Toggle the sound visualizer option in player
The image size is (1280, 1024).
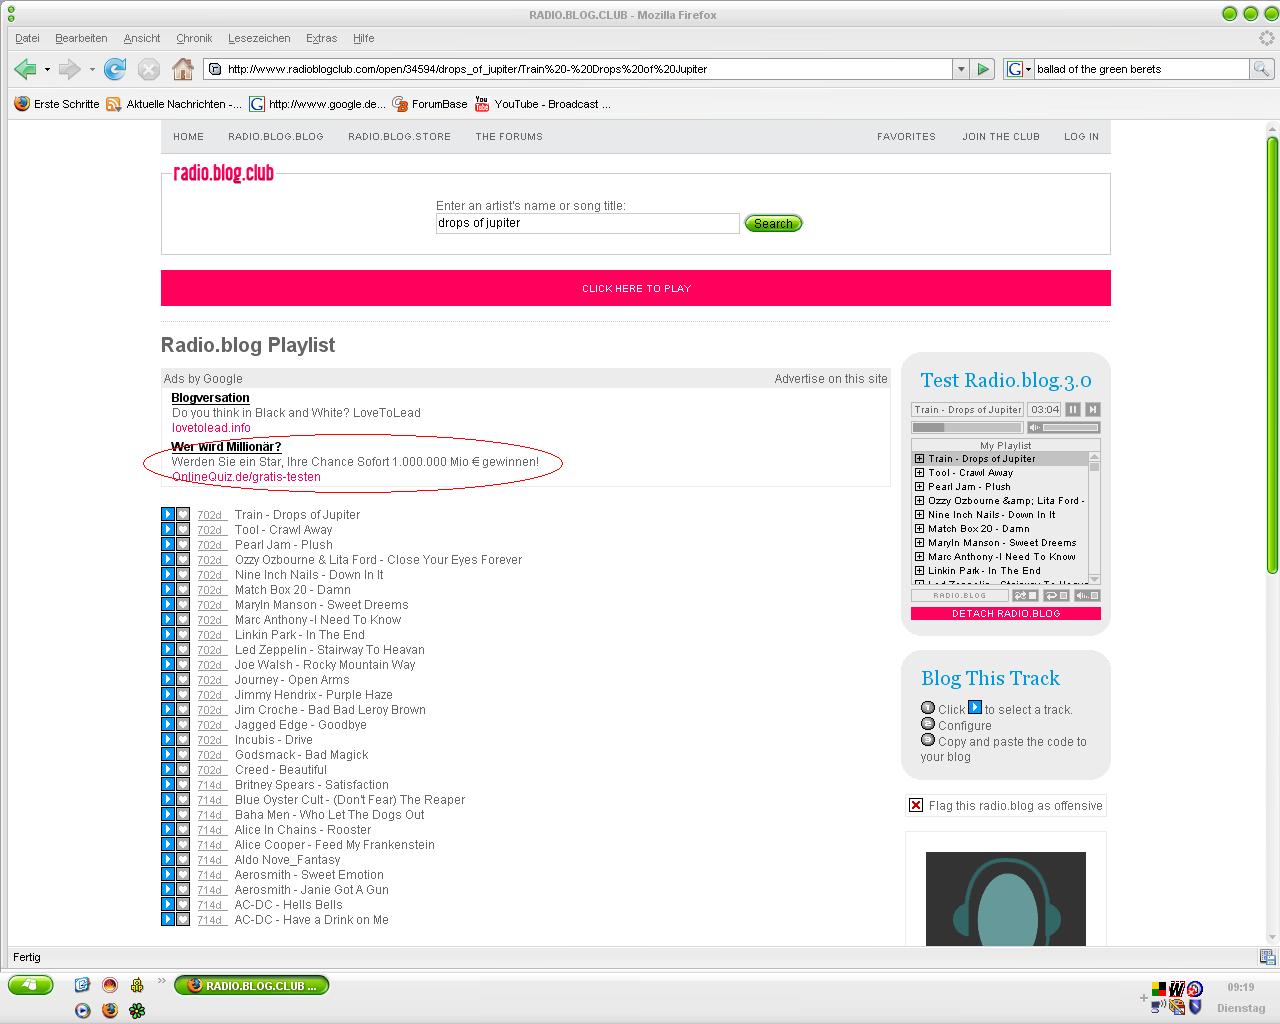(1088, 595)
